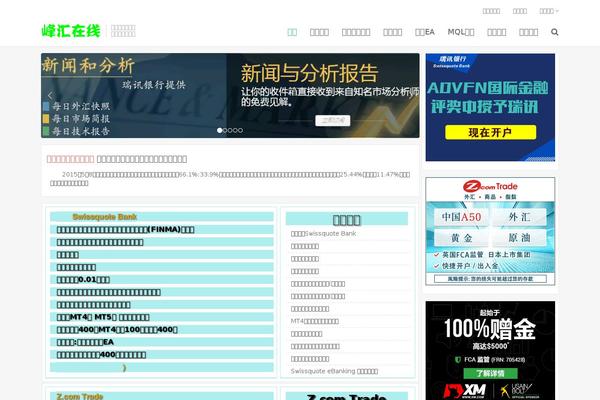Screen dimensions: 600x400
Task: Click the 外汇 tile in Z.com ad
Action: pos(519,217)
